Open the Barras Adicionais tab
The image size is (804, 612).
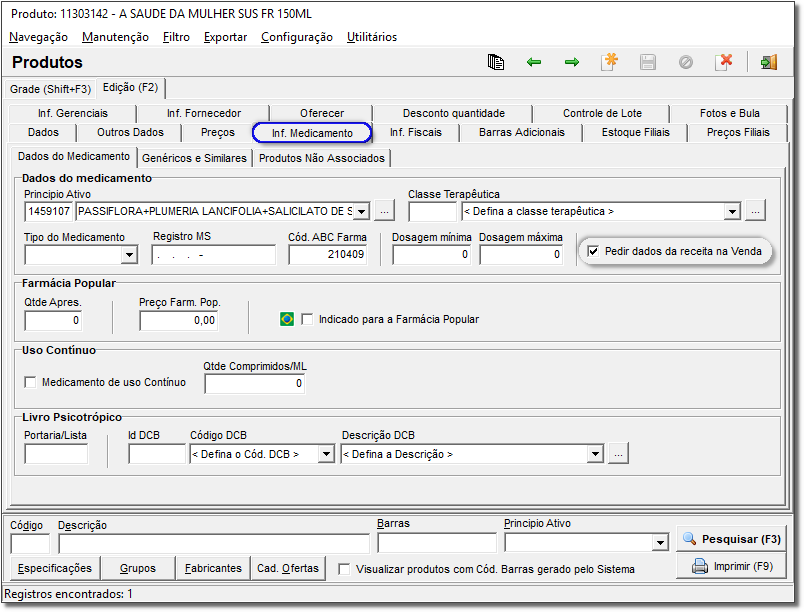(x=521, y=132)
